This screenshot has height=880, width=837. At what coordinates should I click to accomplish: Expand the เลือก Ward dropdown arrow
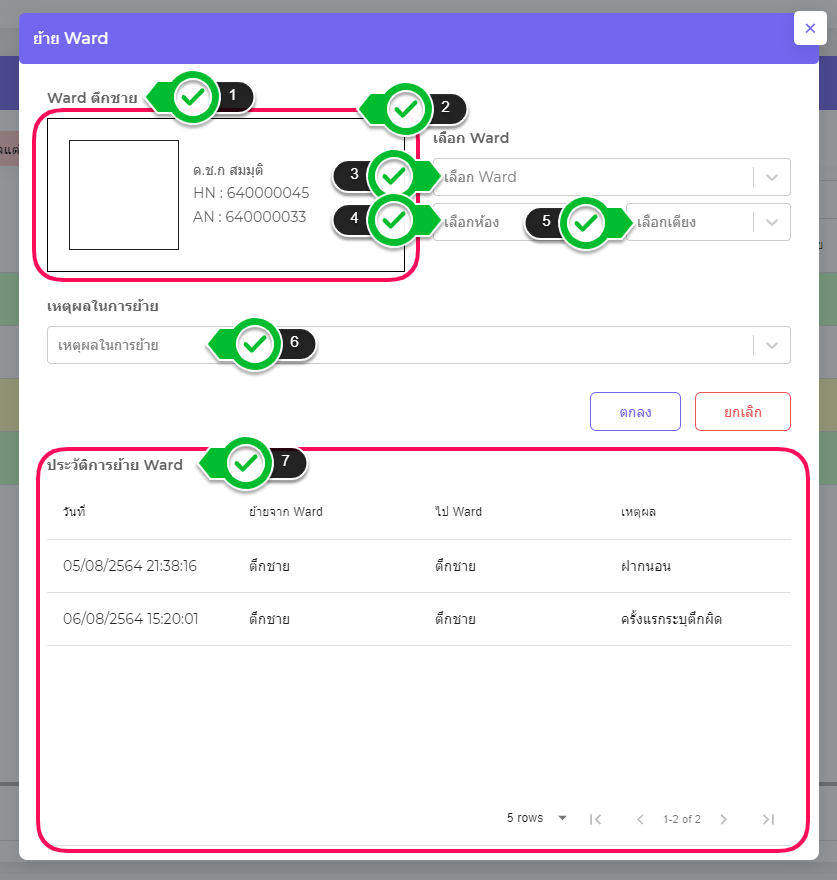click(771, 177)
